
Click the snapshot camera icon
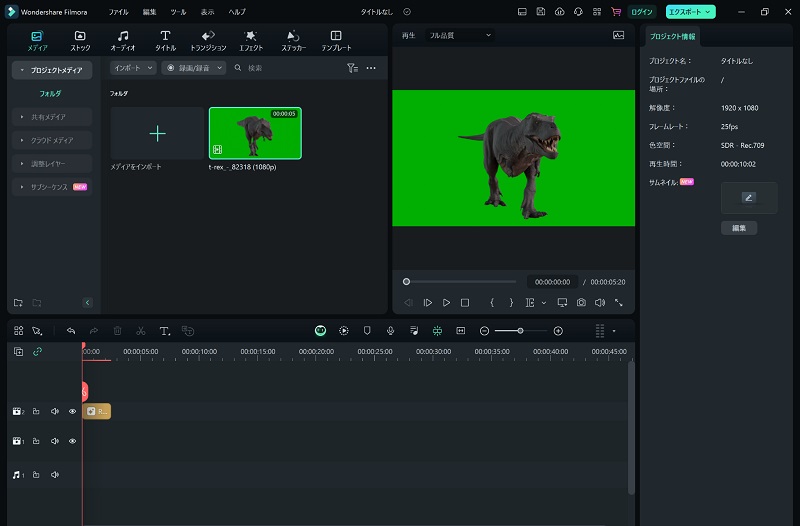581,303
